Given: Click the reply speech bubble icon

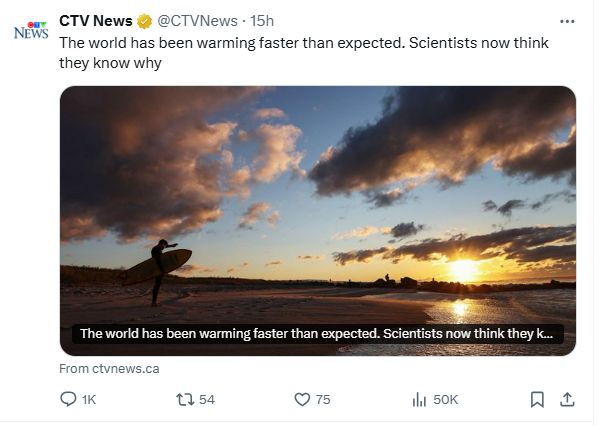Looking at the screenshot, I should (x=68, y=399).
